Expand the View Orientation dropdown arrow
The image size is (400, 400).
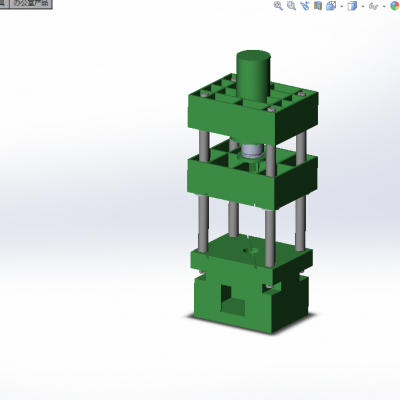tap(341, 6)
